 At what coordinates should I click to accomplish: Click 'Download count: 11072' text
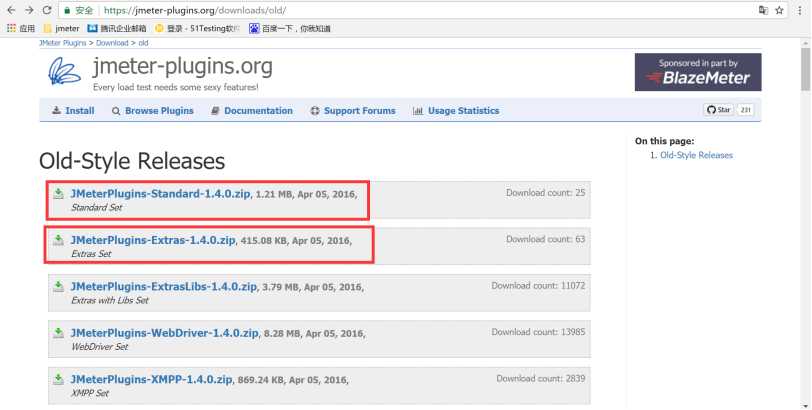538,286
